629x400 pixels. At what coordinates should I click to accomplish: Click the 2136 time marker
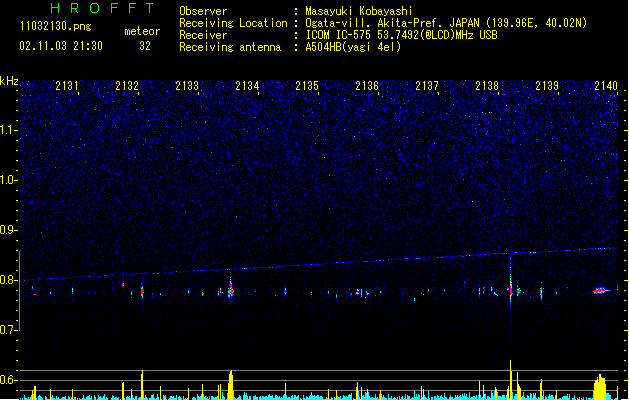click(x=367, y=85)
